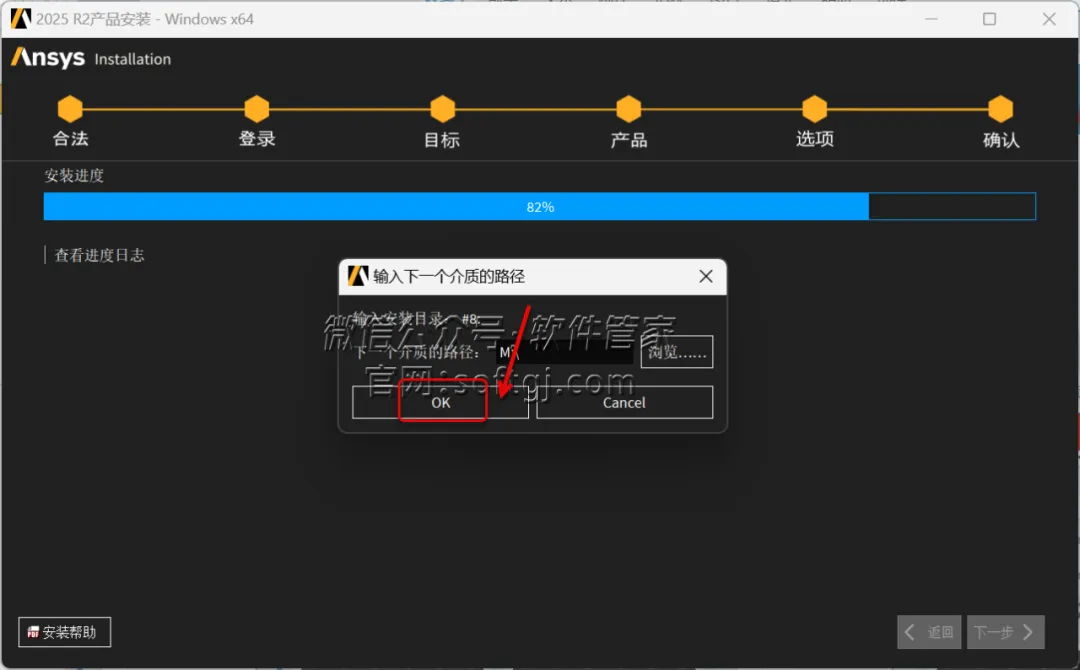Select the 目标 step hexagon
The height and width of the screenshot is (670, 1080).
443,109
